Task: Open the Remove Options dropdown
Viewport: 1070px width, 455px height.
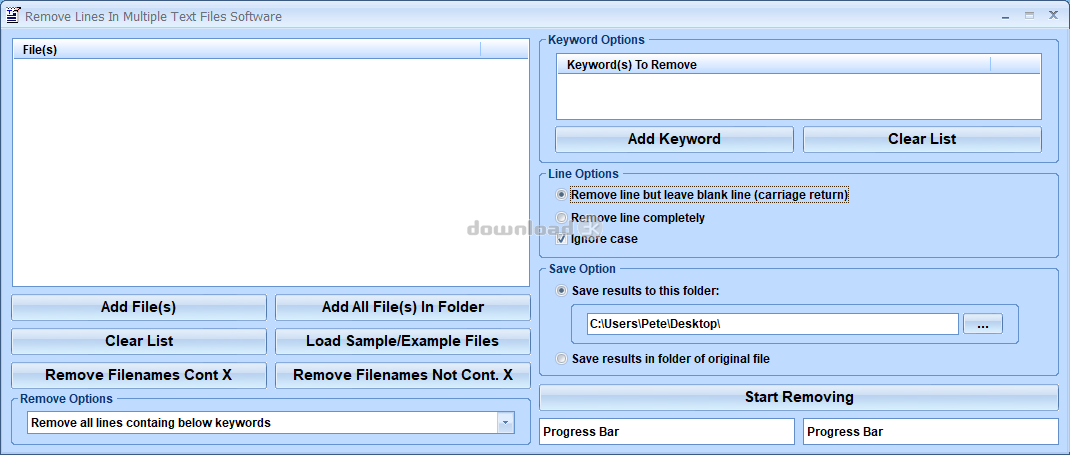Action: click(x=505, y=423)
